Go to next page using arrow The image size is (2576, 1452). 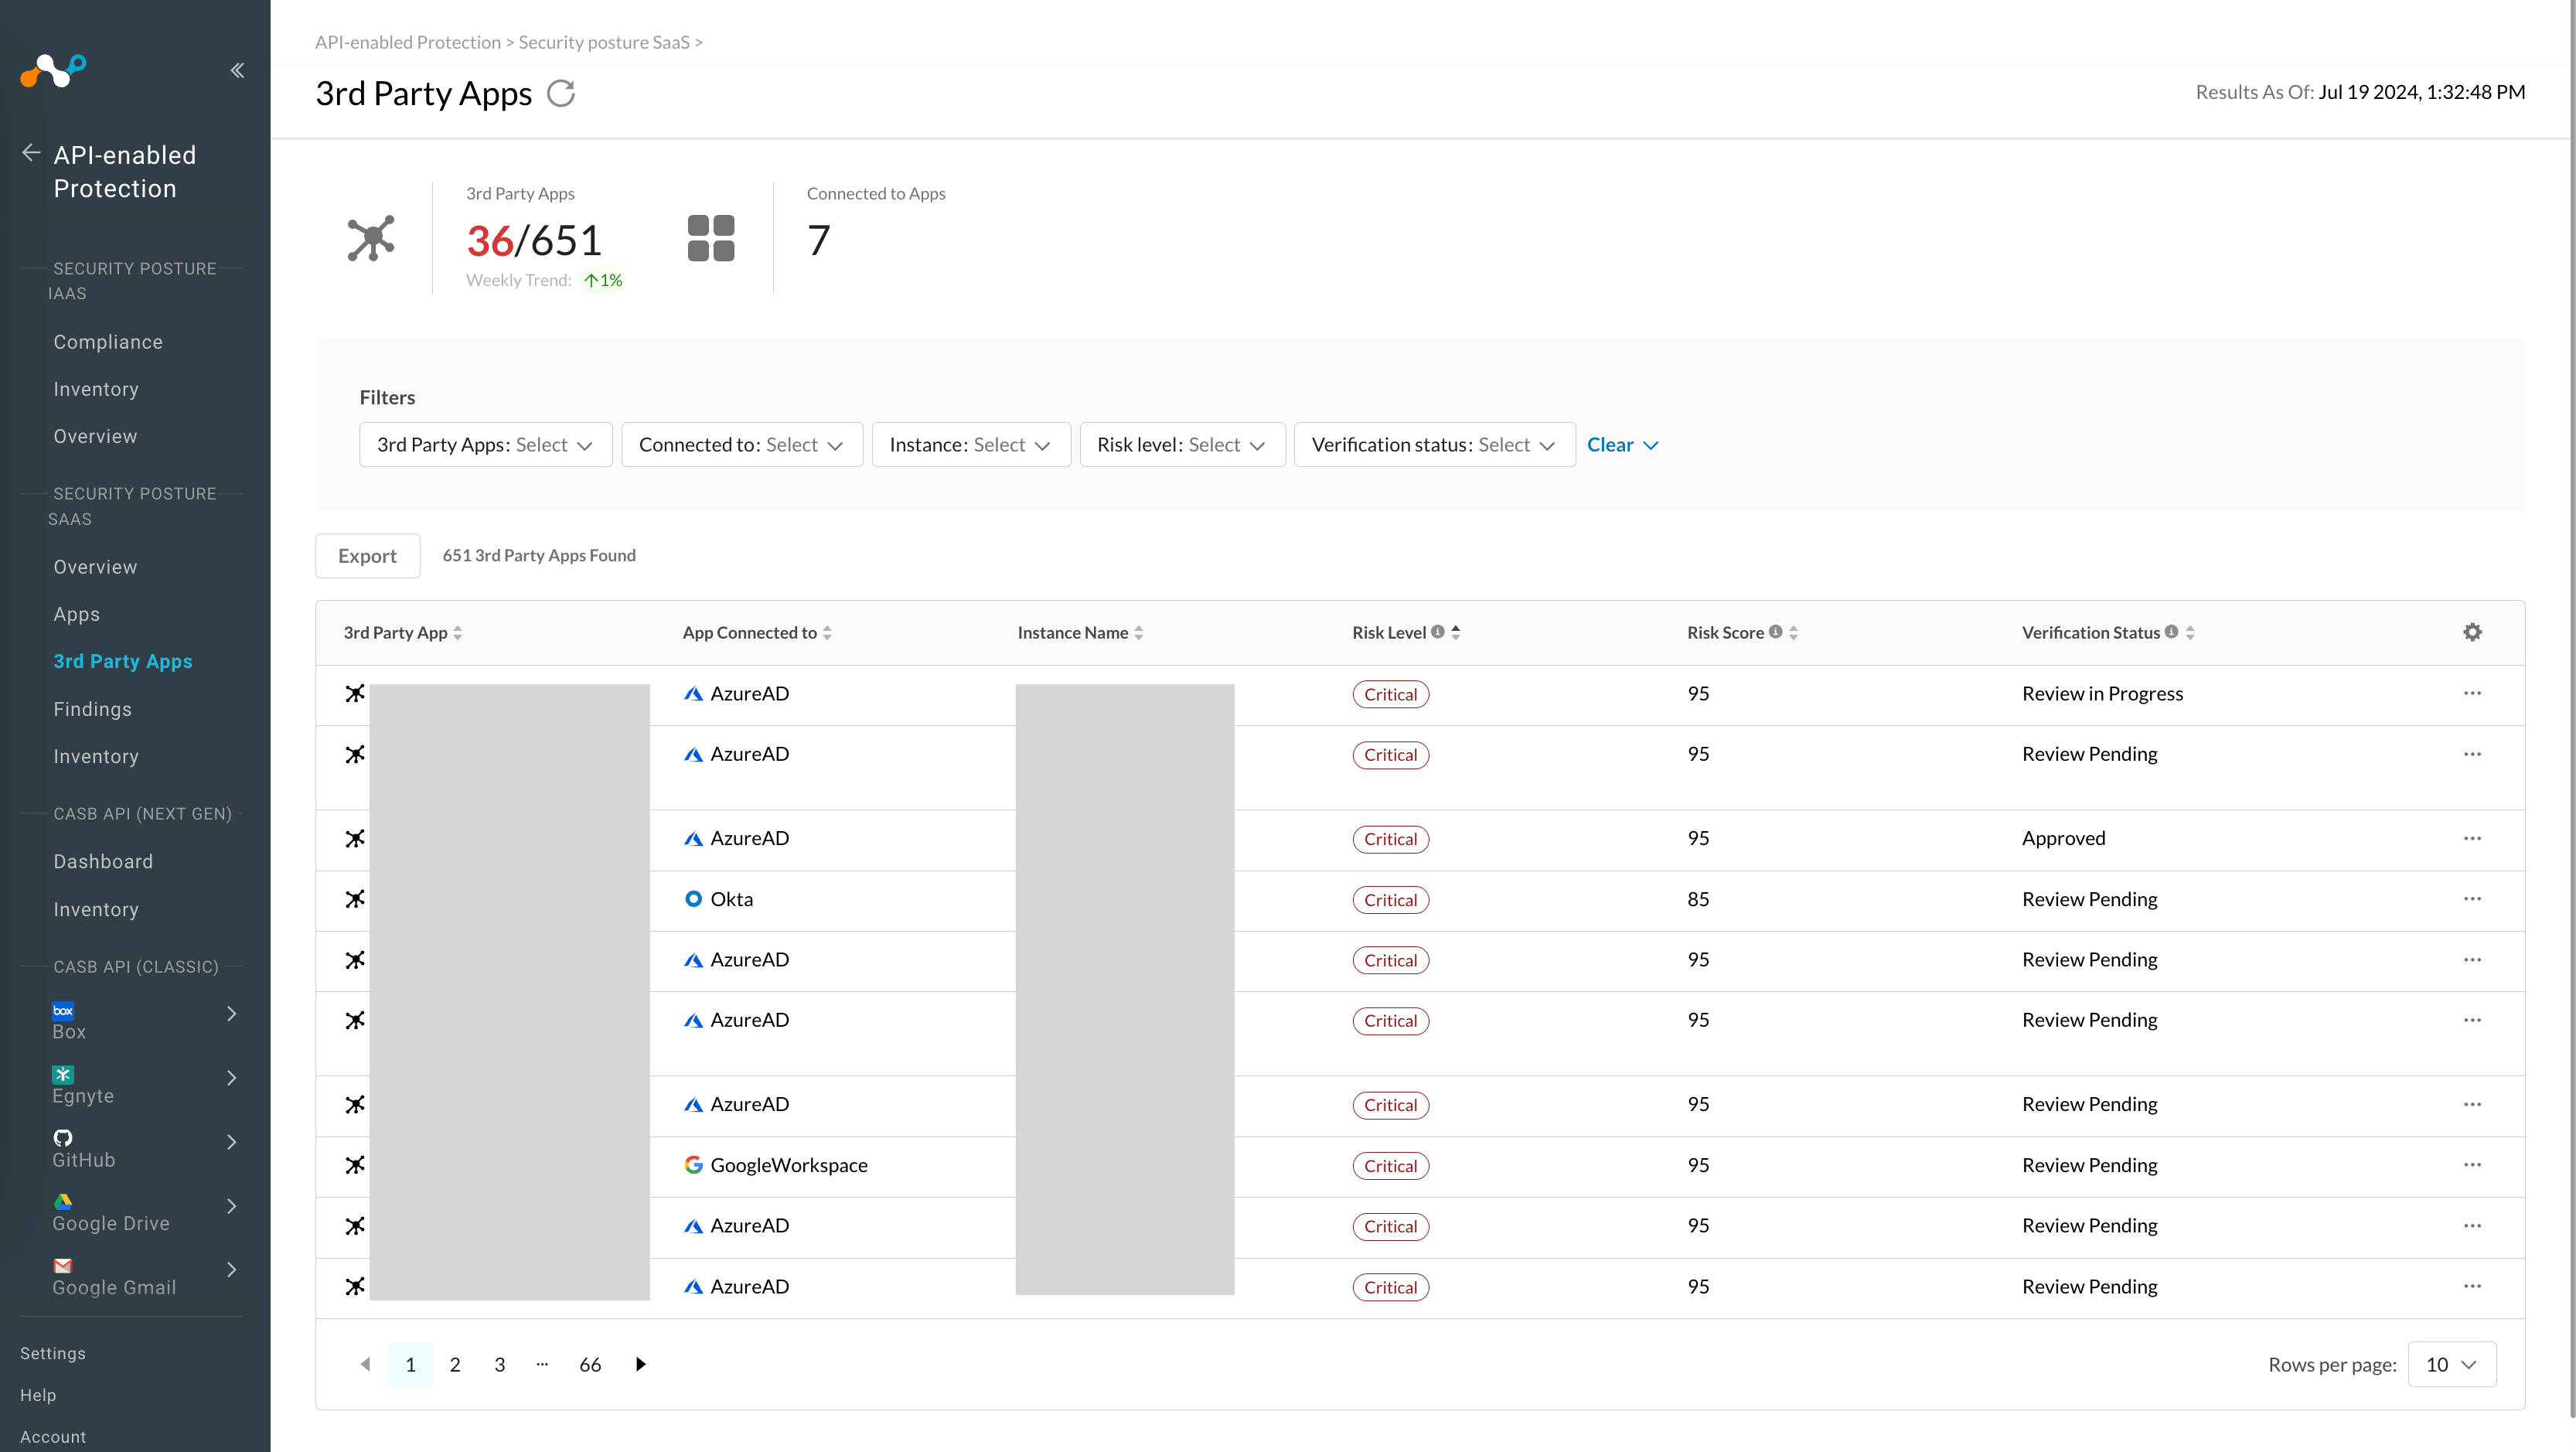click(641, 1364)
